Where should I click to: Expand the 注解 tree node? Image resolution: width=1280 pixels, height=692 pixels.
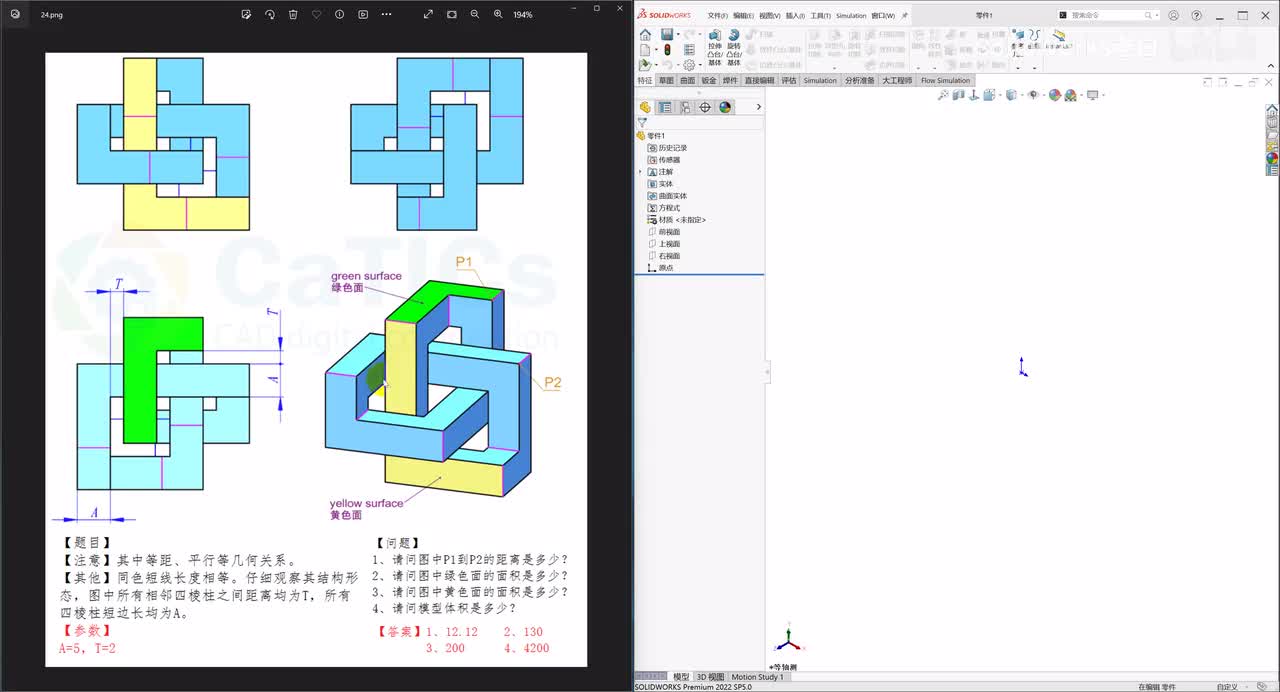[x=640, y=172]
